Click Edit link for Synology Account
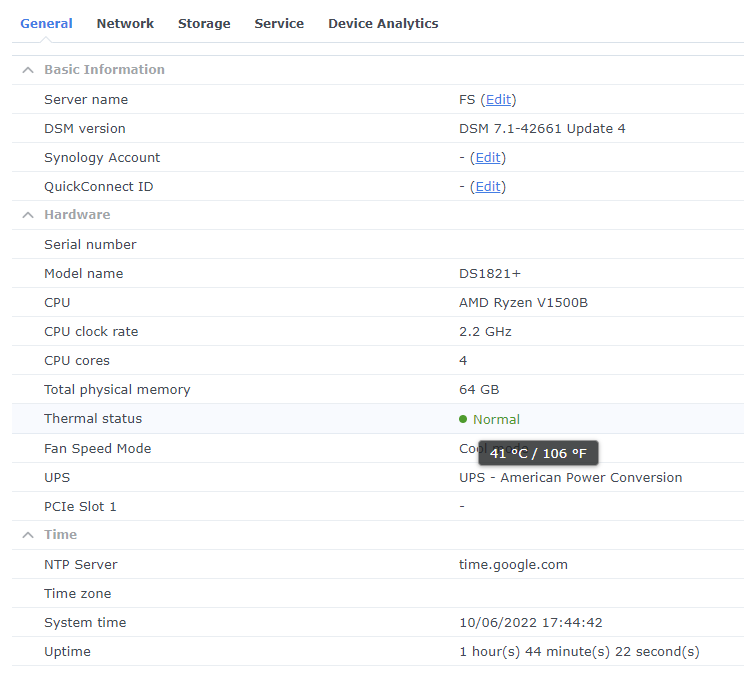The image size is (744, 678). coord(488,158)
